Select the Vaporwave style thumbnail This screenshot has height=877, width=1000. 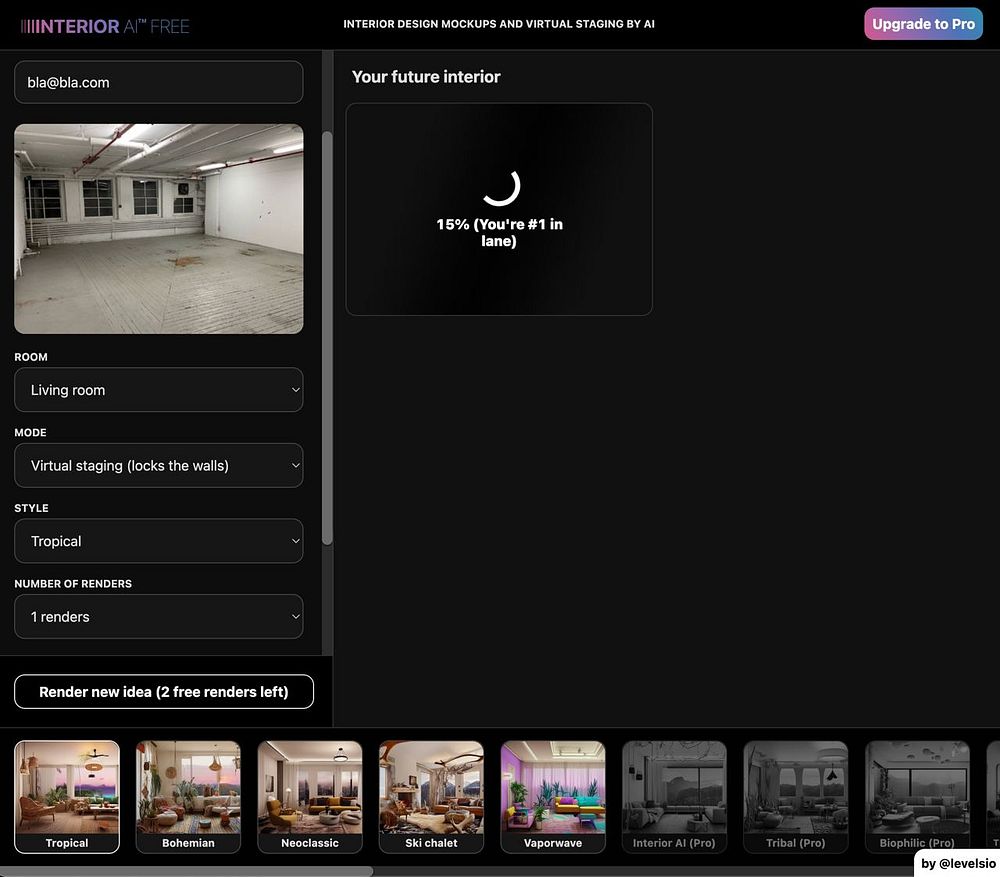tap(553, 797)
